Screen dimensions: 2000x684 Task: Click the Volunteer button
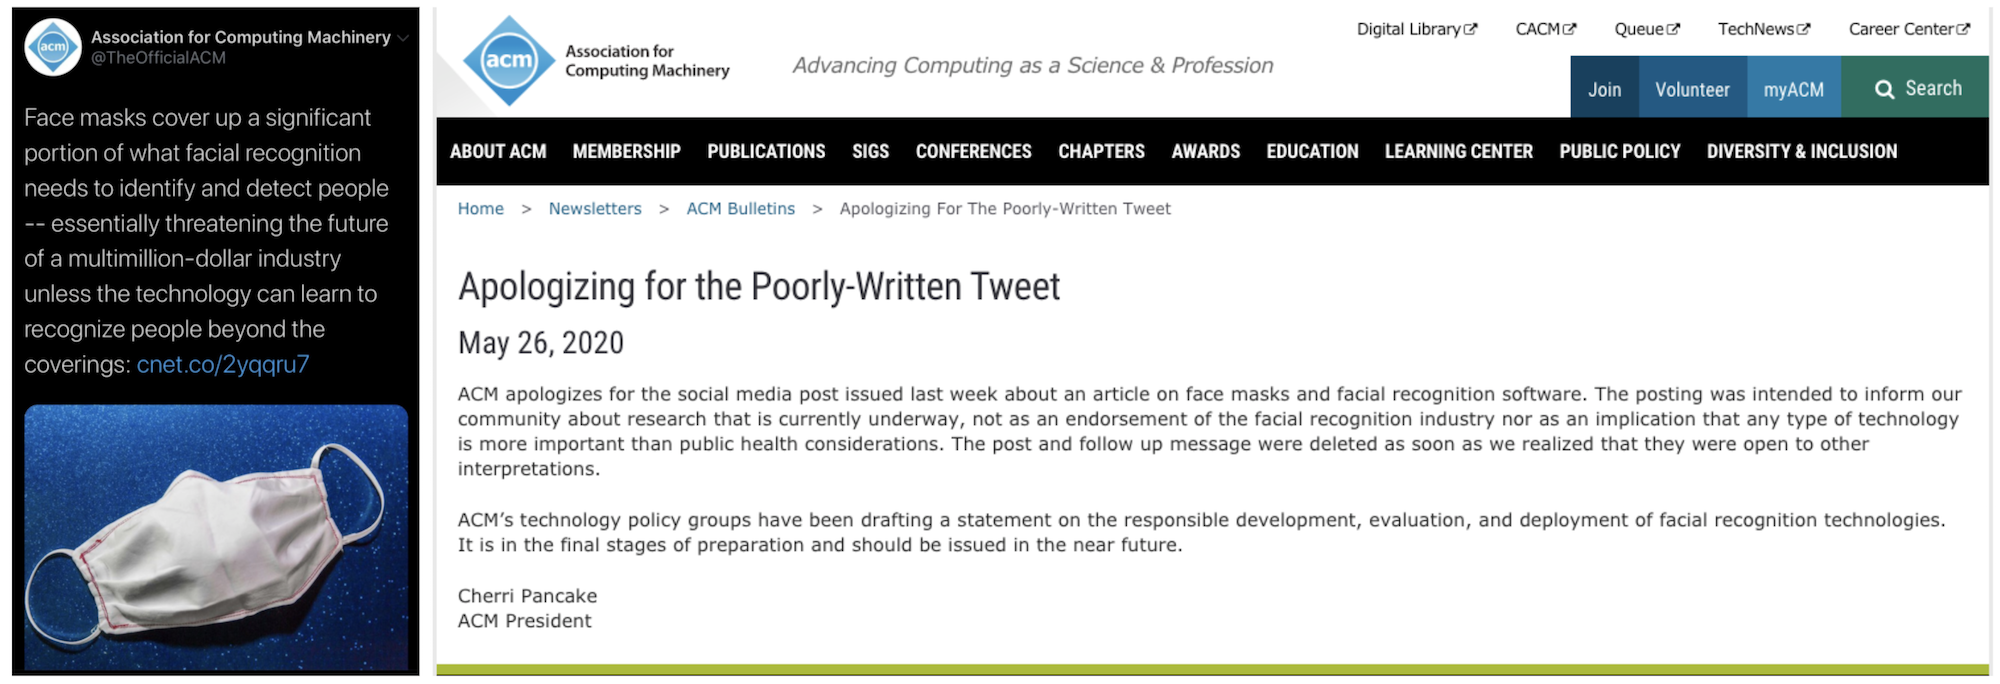[1692, 88]
